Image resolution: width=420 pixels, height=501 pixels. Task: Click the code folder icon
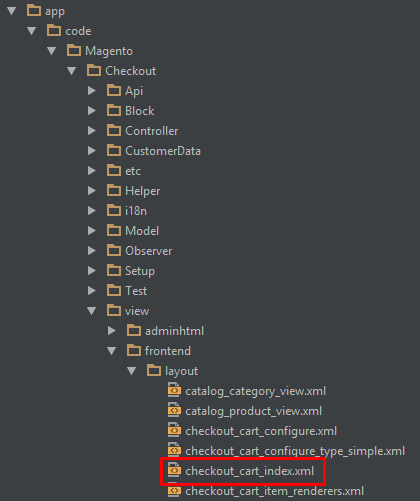(54, 30)
